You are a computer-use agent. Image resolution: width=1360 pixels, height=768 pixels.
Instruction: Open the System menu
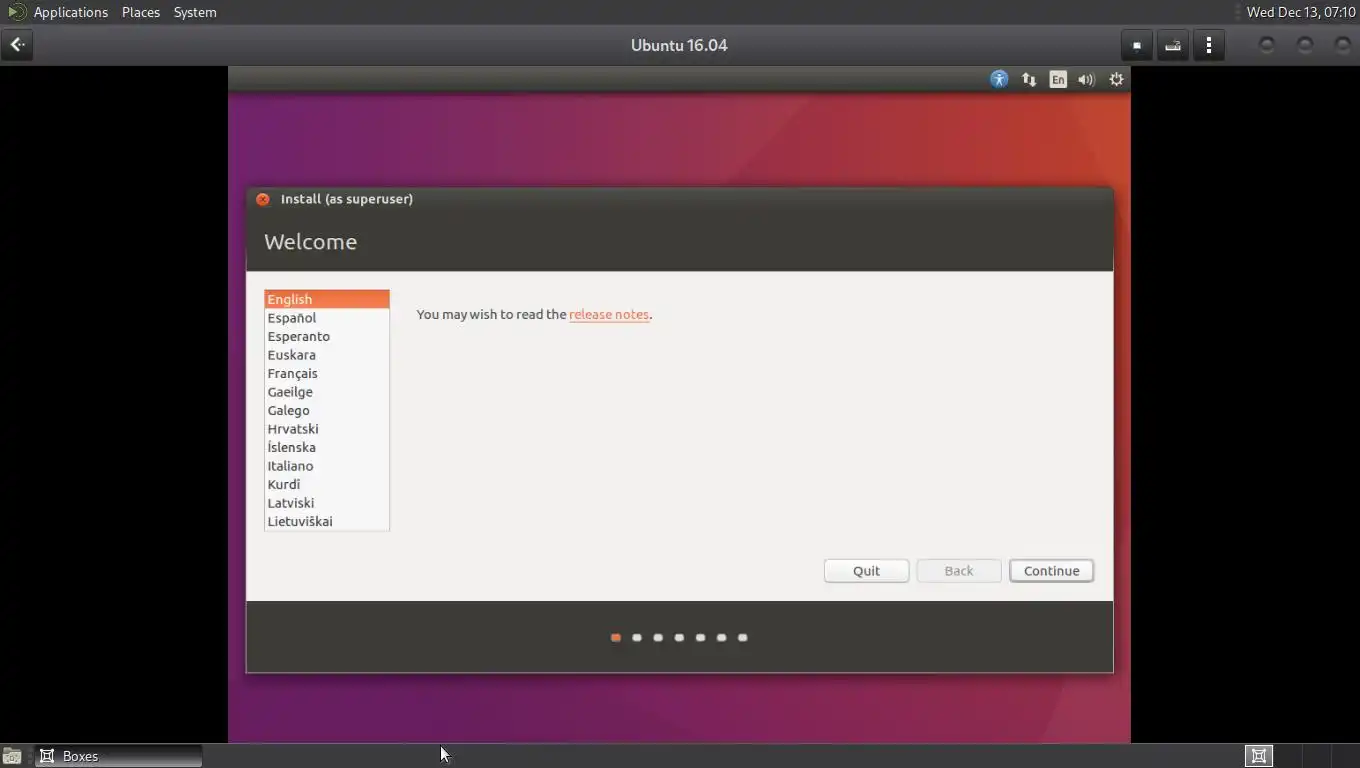point(195,12)
